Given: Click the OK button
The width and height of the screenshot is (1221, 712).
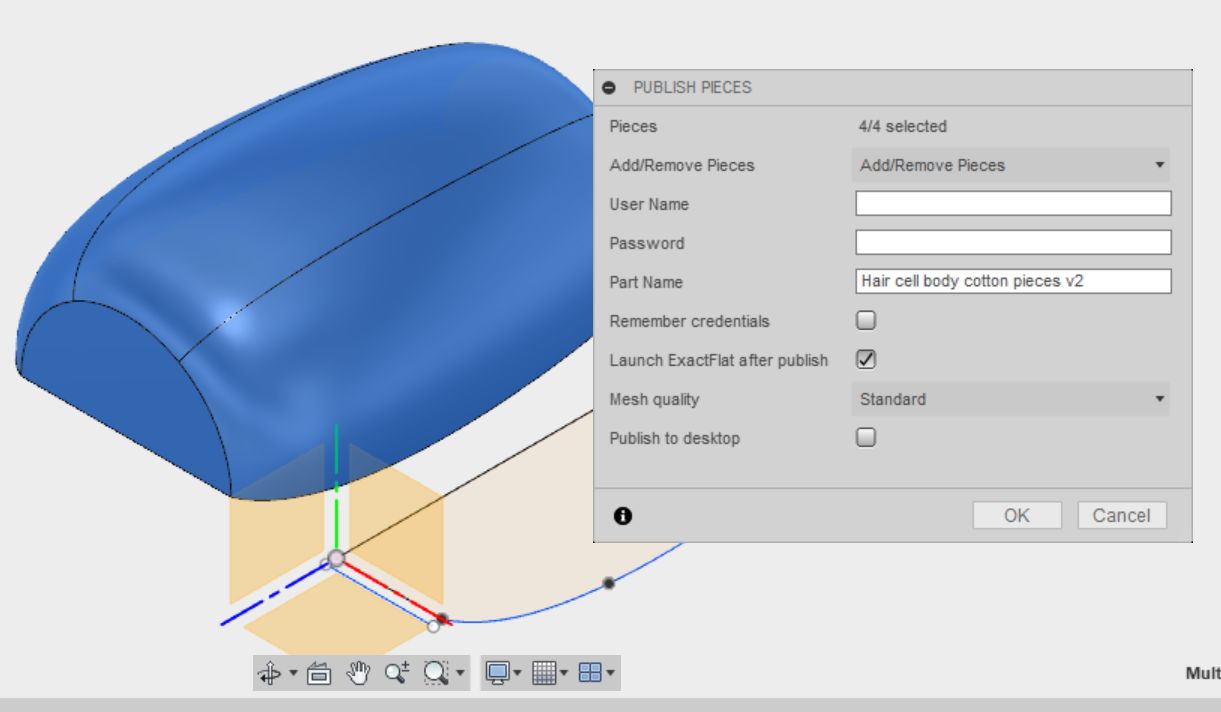Looking at the screenshot, I should pyautogui.click(x=1017, y=516).
